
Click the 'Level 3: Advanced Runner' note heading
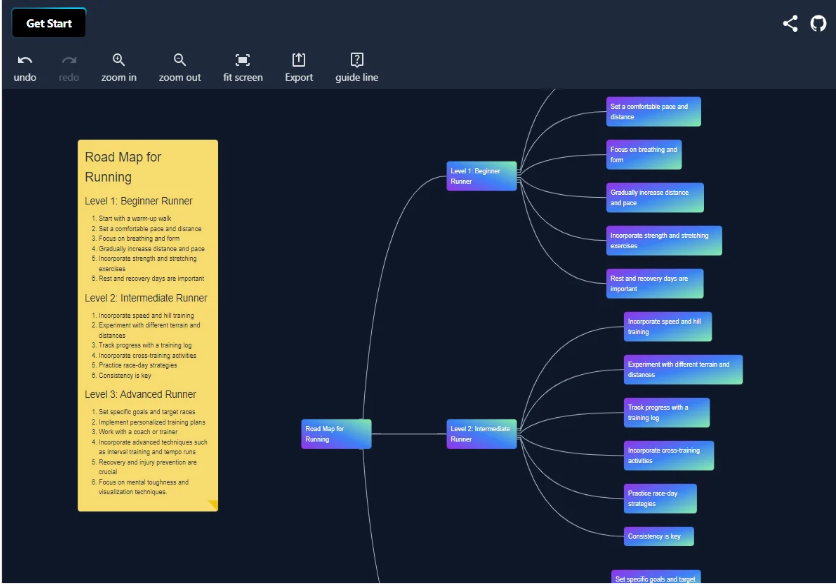pos(140,395)
